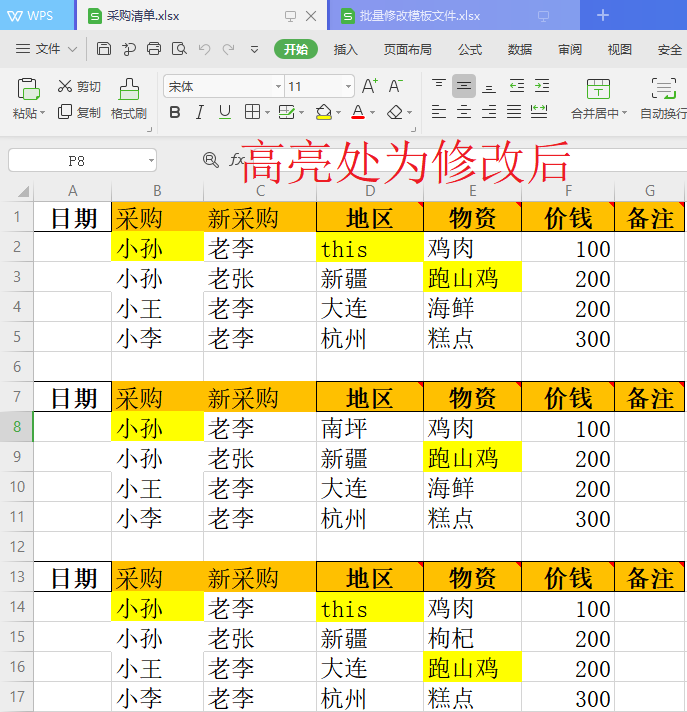Image resolution: width=687 pixels, height=712 pixels.
Task: Toggle middle vertical alignment
Action: coord(464,86)
